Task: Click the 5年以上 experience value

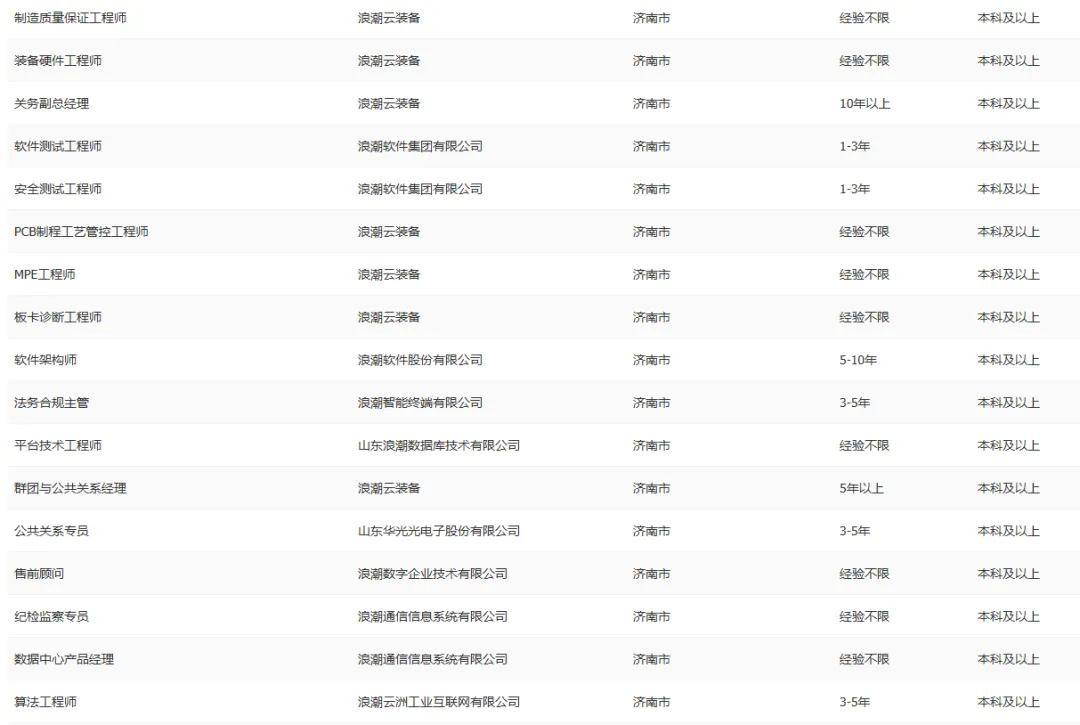Action: (x=861, y=488)
